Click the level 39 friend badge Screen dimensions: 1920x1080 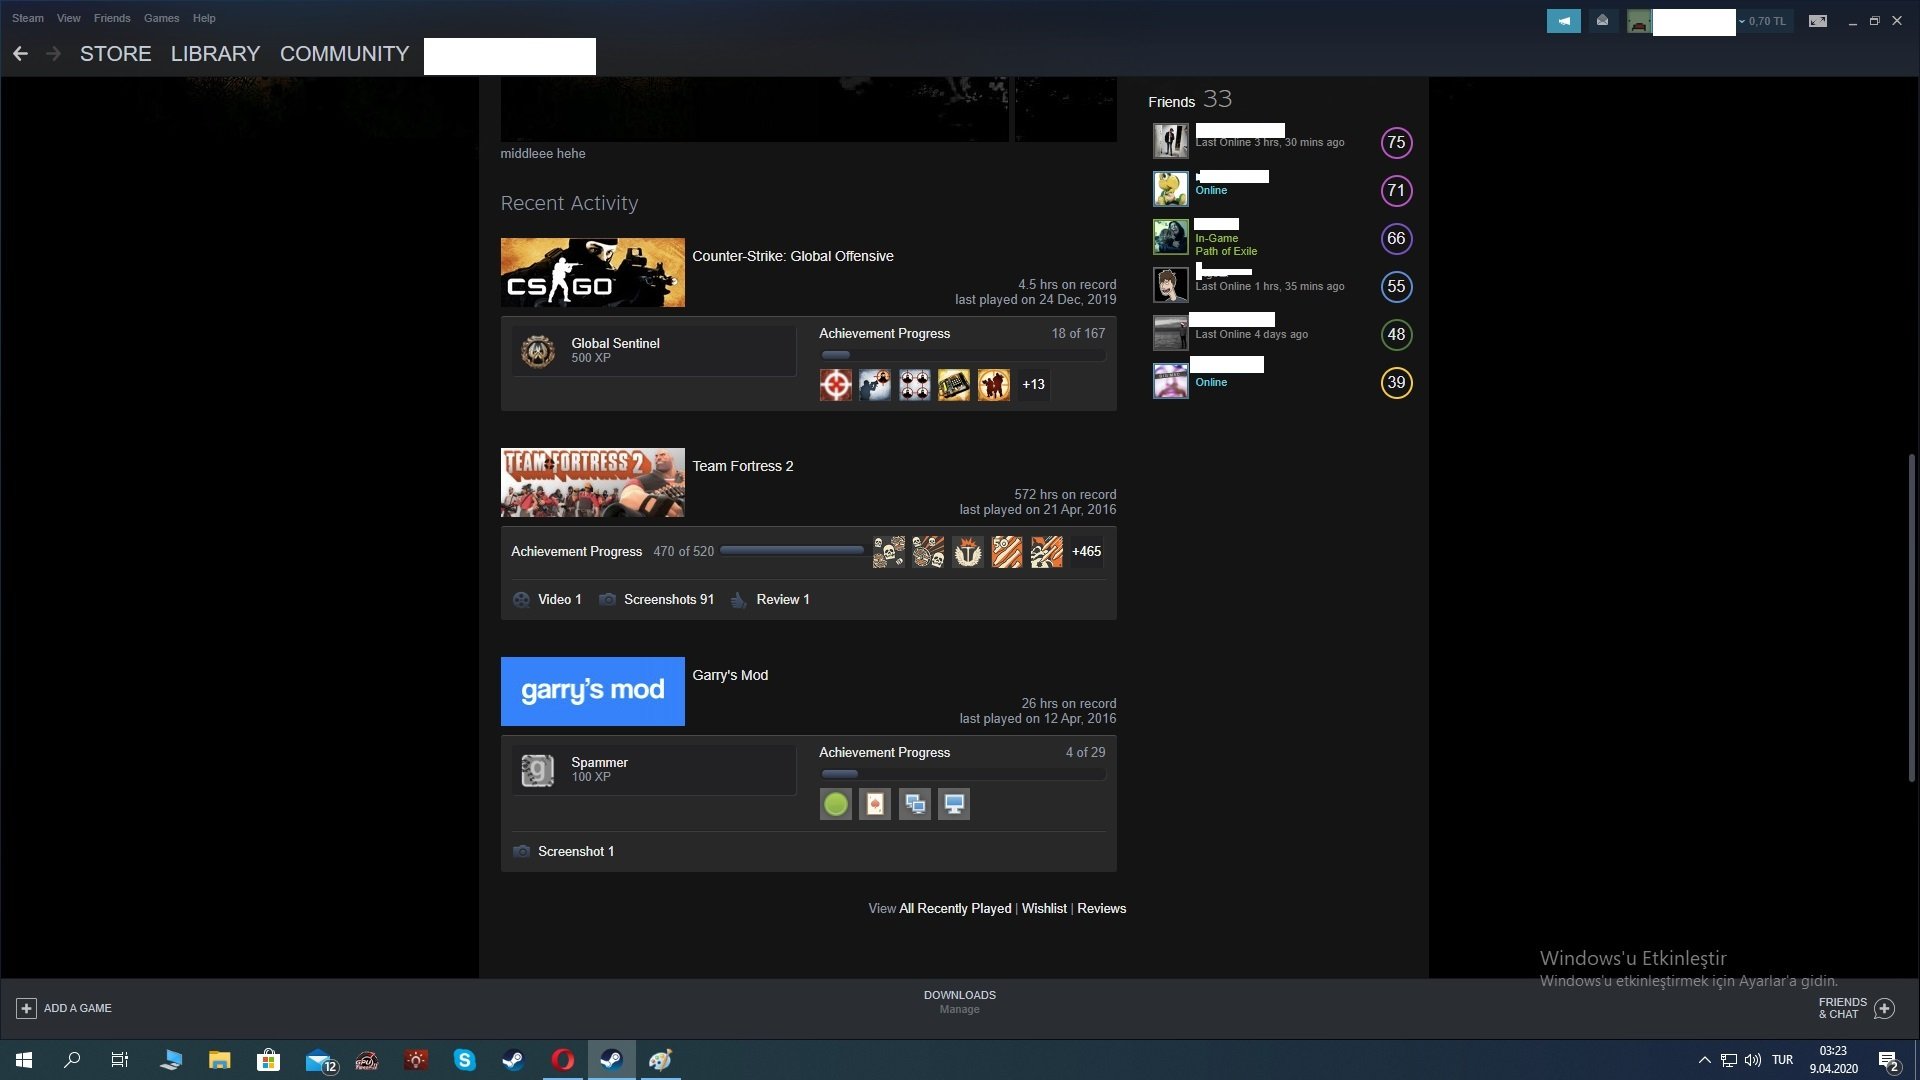point(1397,382)
